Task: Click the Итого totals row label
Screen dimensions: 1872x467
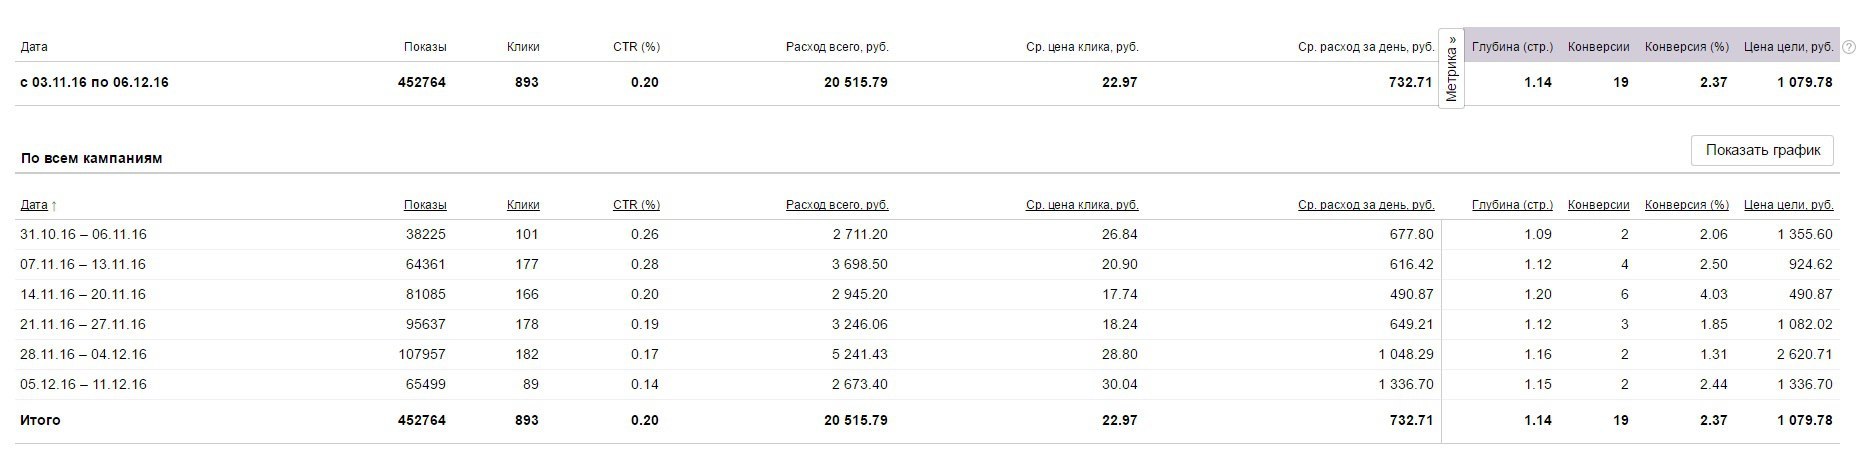Action: [40, 420]
